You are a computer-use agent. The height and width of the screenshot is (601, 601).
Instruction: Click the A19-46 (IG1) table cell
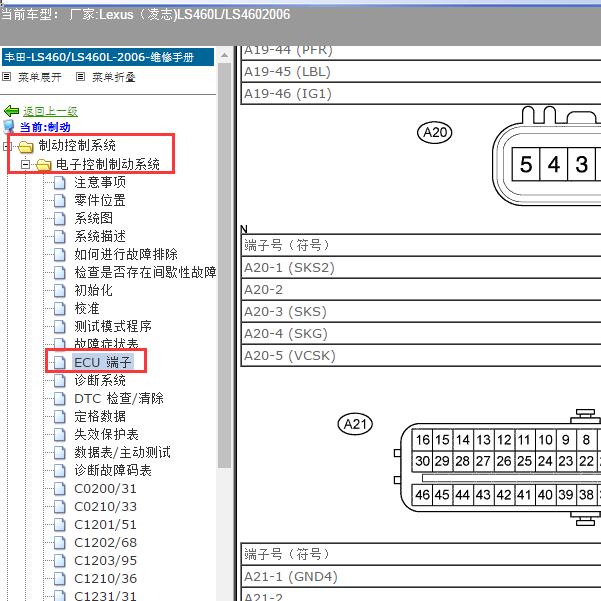(x=421, y=94)
